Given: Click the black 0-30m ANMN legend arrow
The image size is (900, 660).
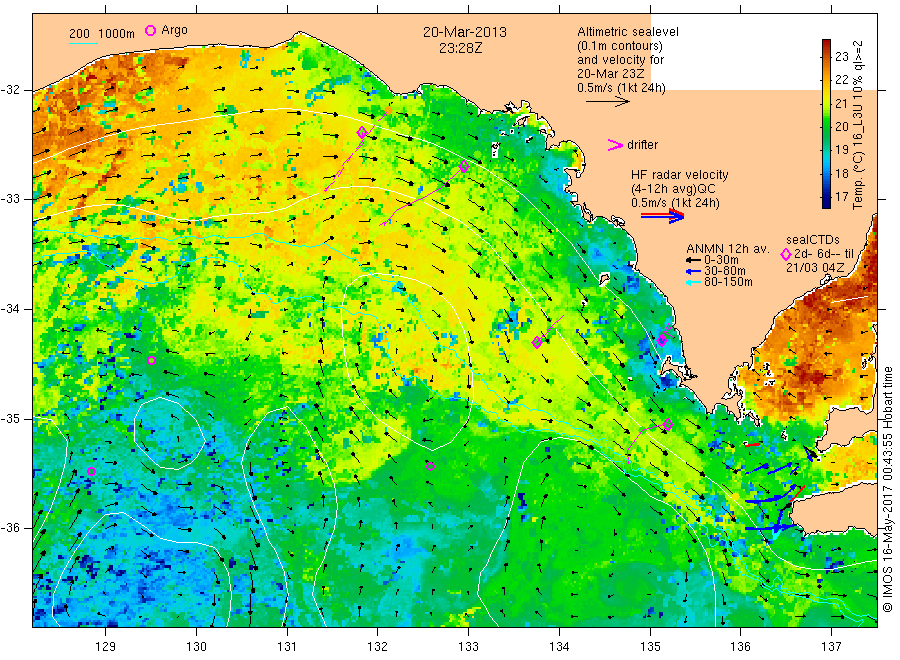Looking at the screenshot, I should click(693, 260).
